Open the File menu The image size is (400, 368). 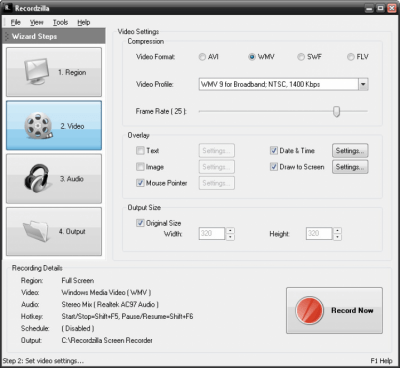click(x=16, y=22)
